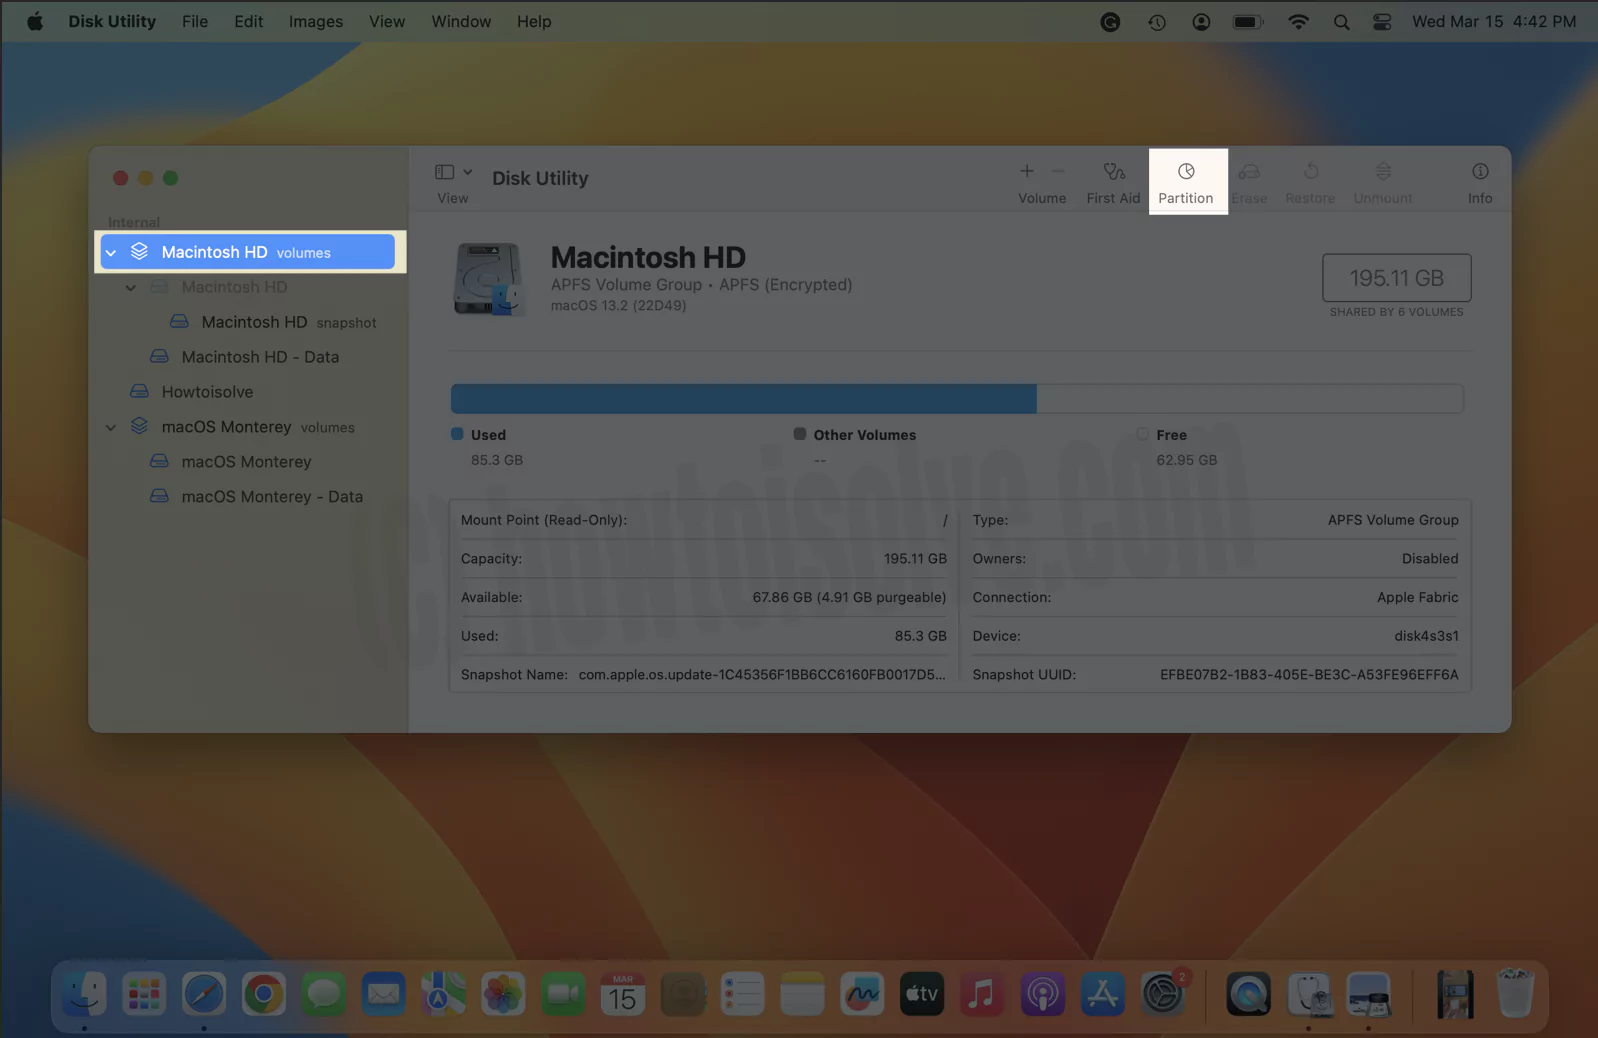
Task: Open the Images menu
Action: point(316,21)
